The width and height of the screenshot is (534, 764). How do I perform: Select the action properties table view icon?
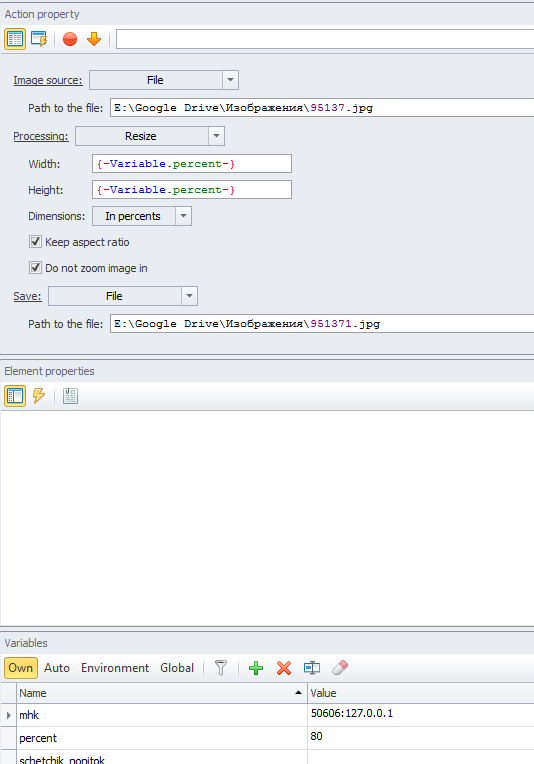15,39
